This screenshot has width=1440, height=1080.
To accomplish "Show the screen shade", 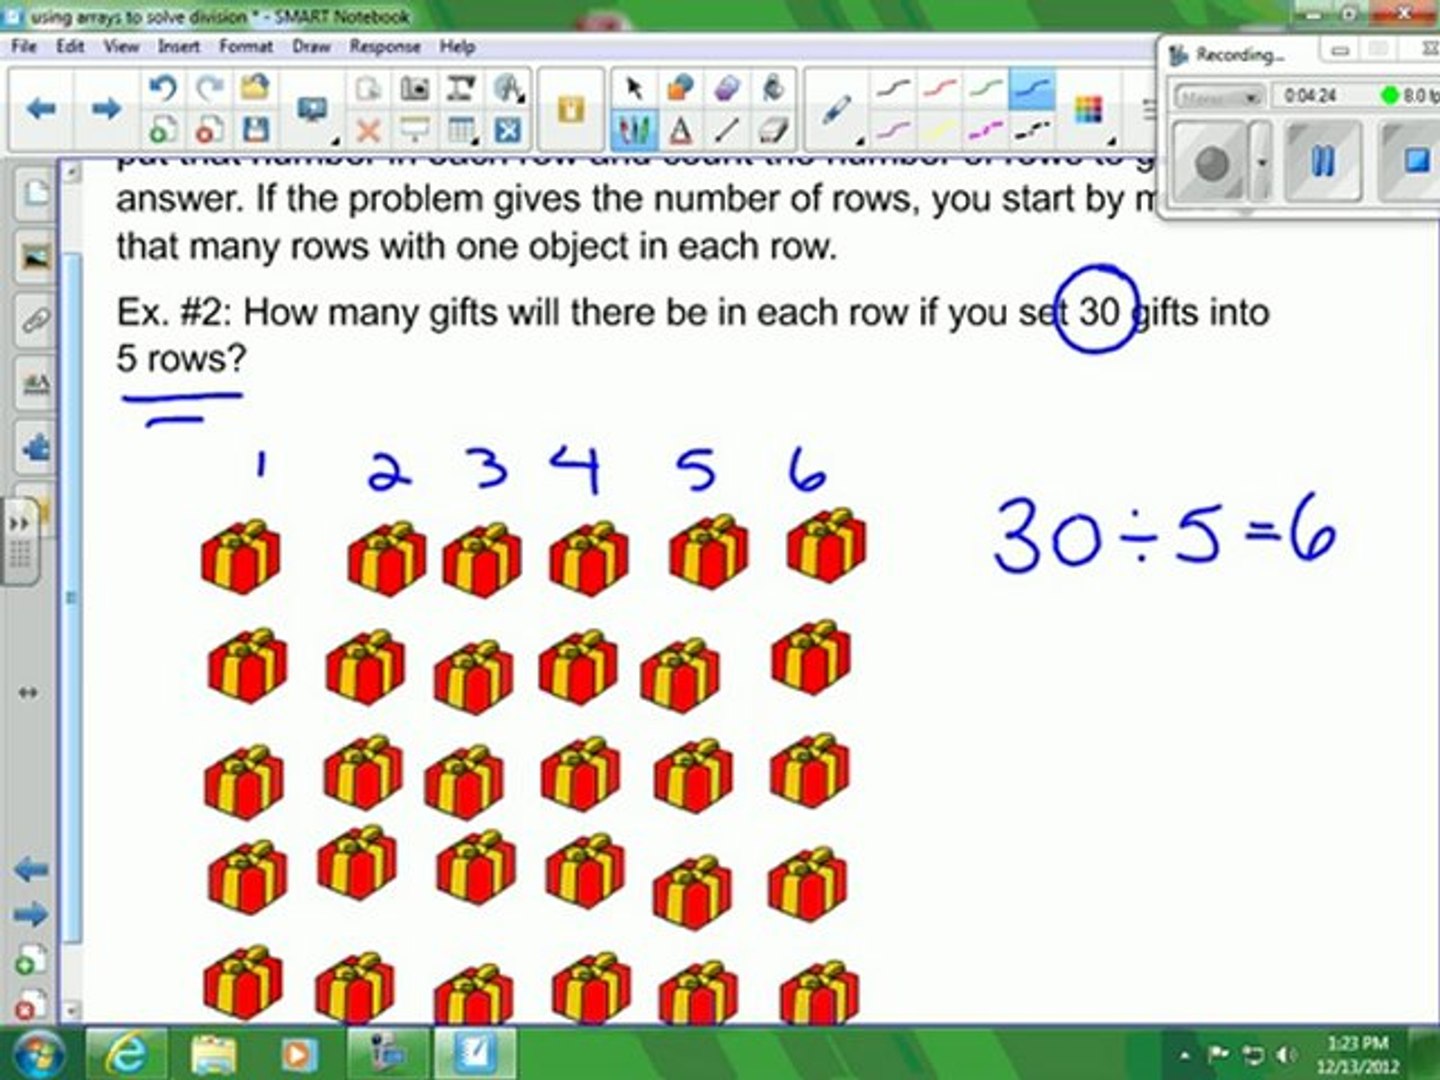I will 415,129.
